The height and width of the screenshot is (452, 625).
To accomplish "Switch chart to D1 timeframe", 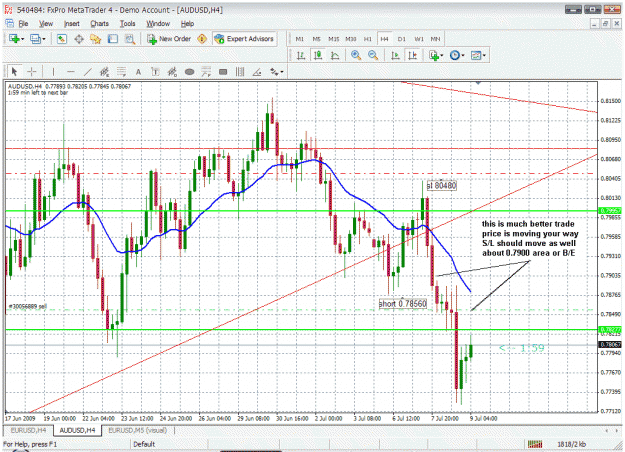I will click(401, 39).
